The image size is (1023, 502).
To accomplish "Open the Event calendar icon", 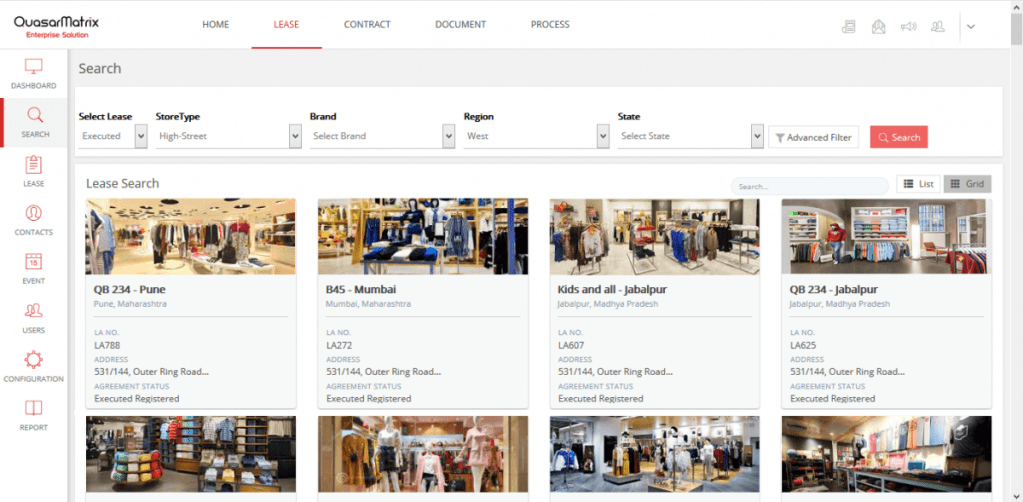I will pyautogui.click(x=34, y=262).
